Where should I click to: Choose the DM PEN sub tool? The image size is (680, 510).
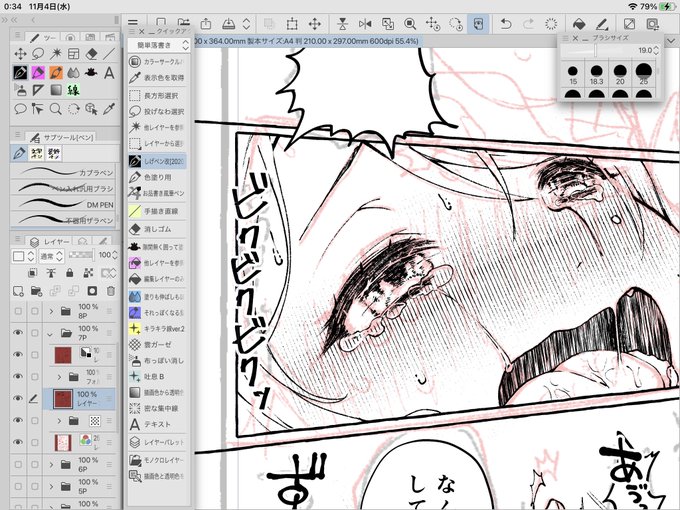[64, 204]
